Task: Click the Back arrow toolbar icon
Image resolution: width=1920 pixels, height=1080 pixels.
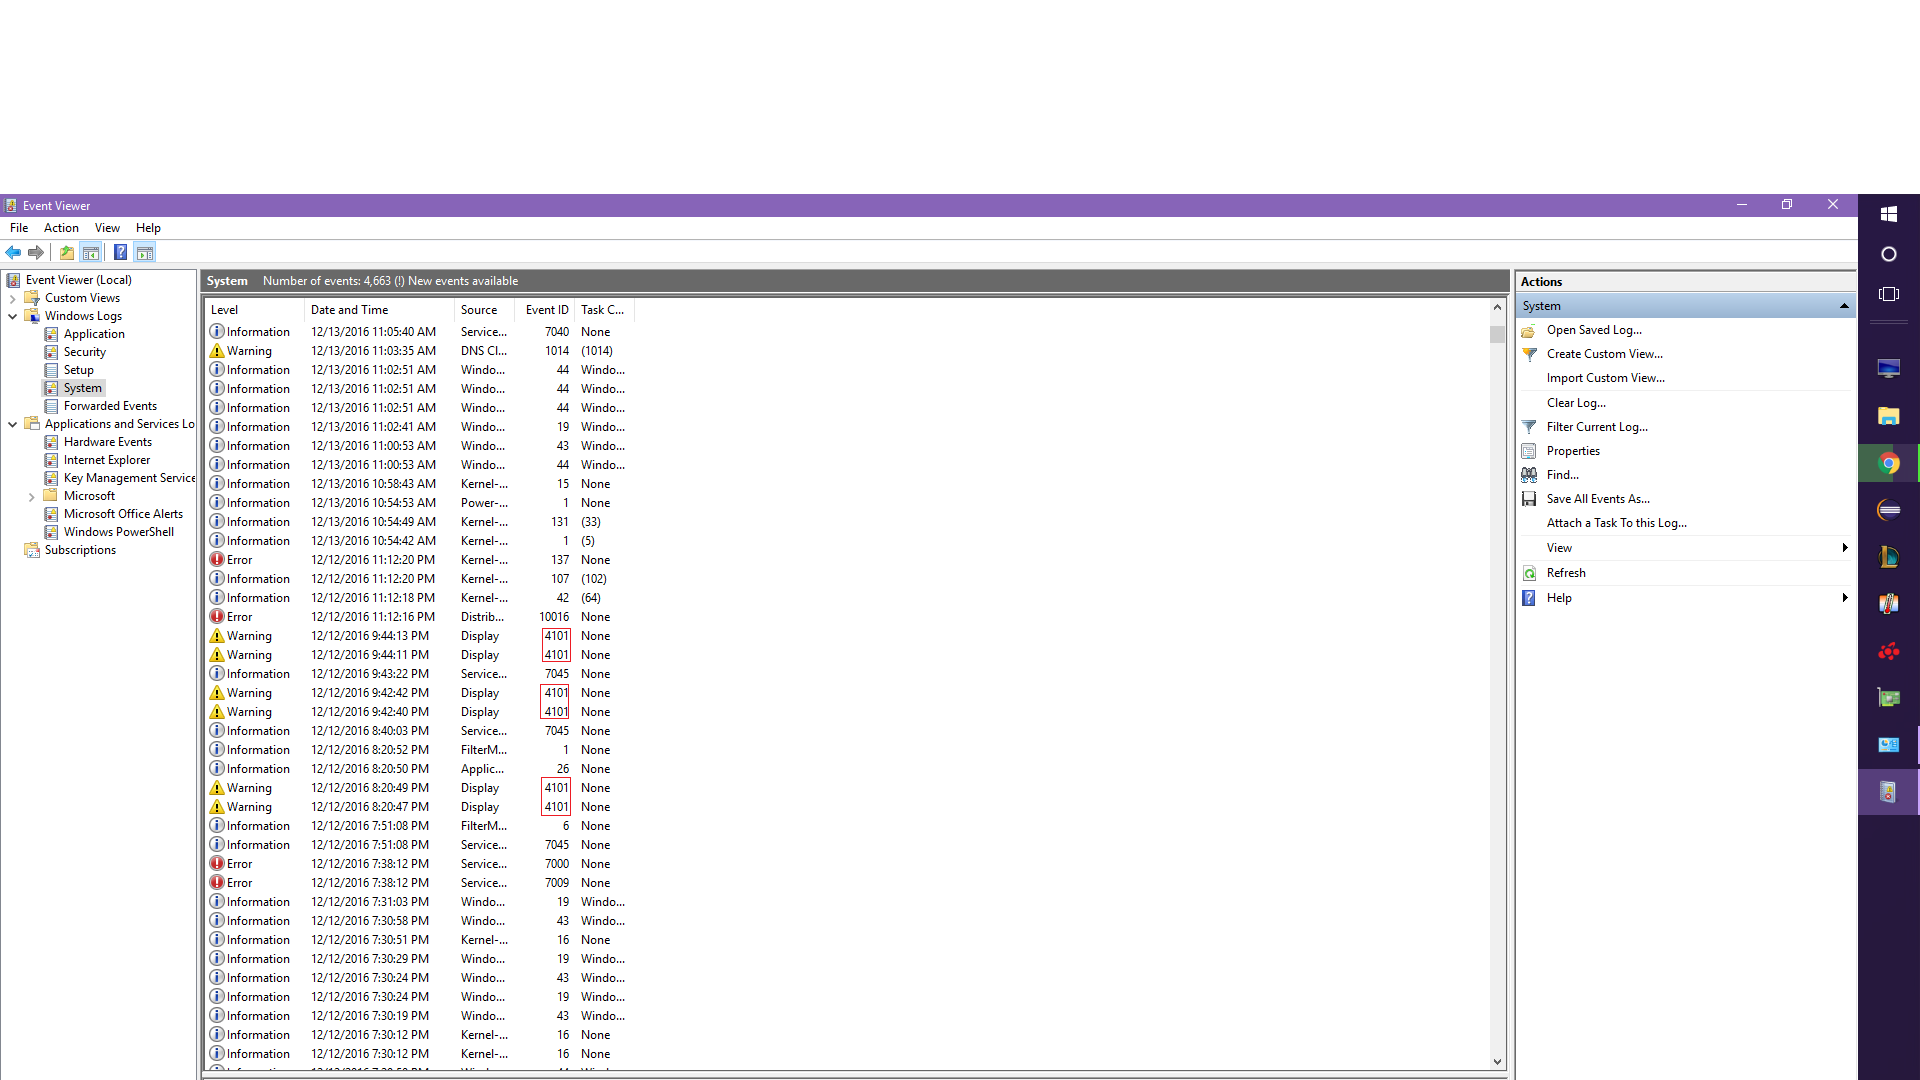Action: pyautogui.click(x=13, y=252)
